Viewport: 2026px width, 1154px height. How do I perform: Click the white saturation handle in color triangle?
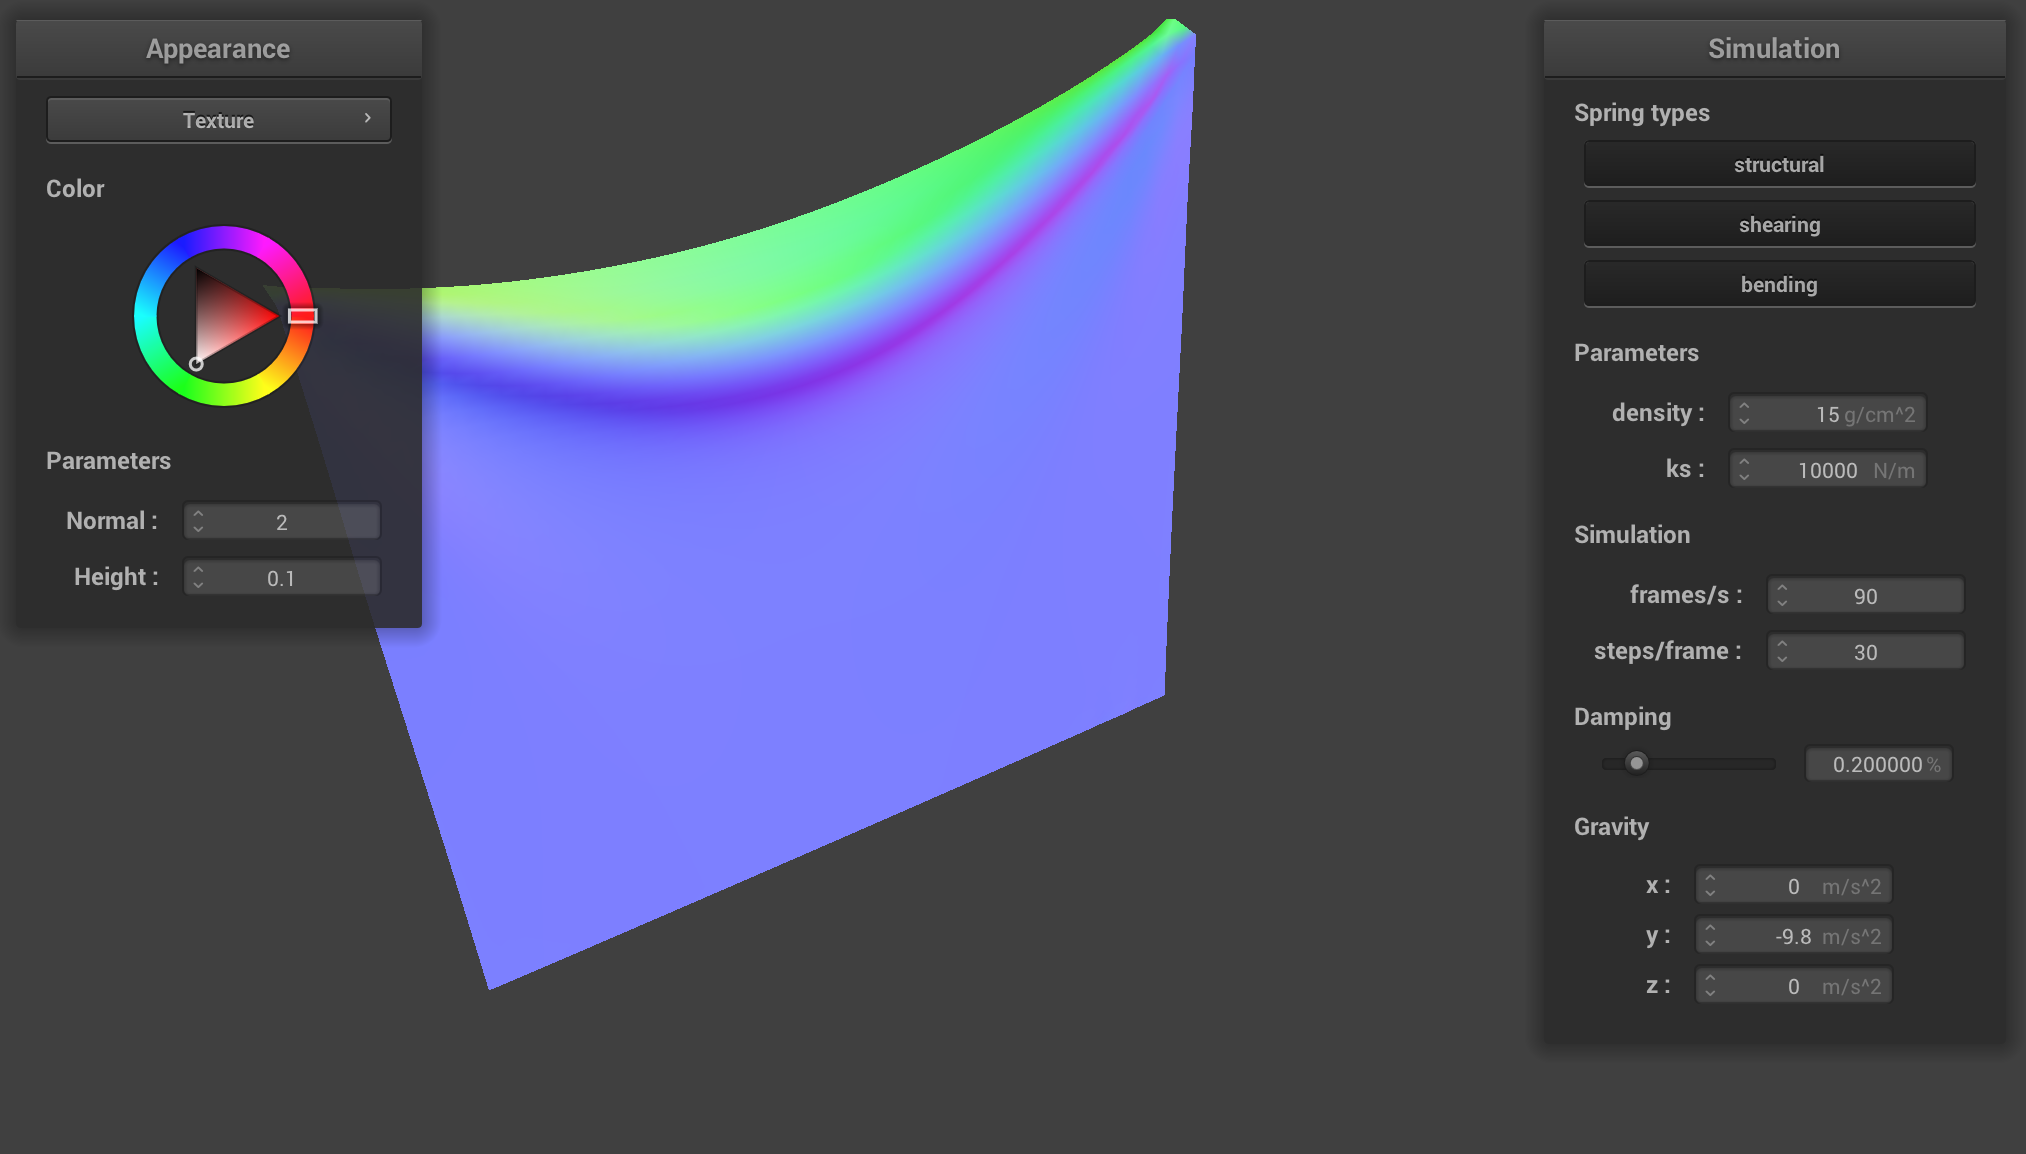pyautogui.click(x=196, y=364)
